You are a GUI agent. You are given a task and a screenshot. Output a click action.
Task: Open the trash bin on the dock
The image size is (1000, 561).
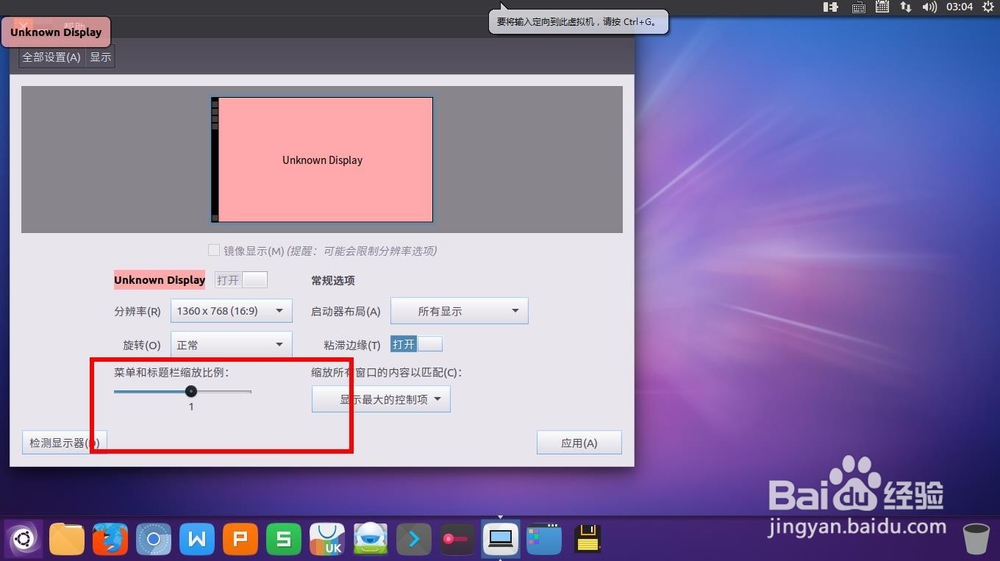975,539
